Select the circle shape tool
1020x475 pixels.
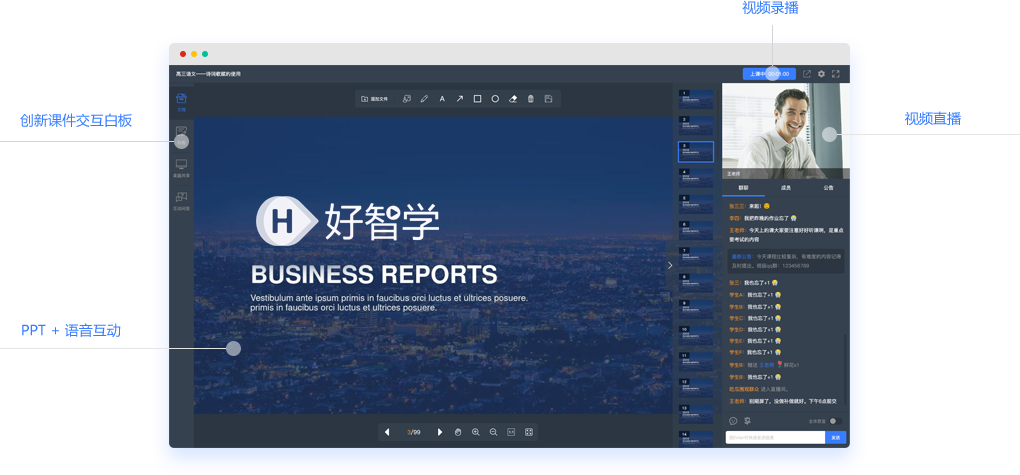pyautogui.click(x=495, y=99)
